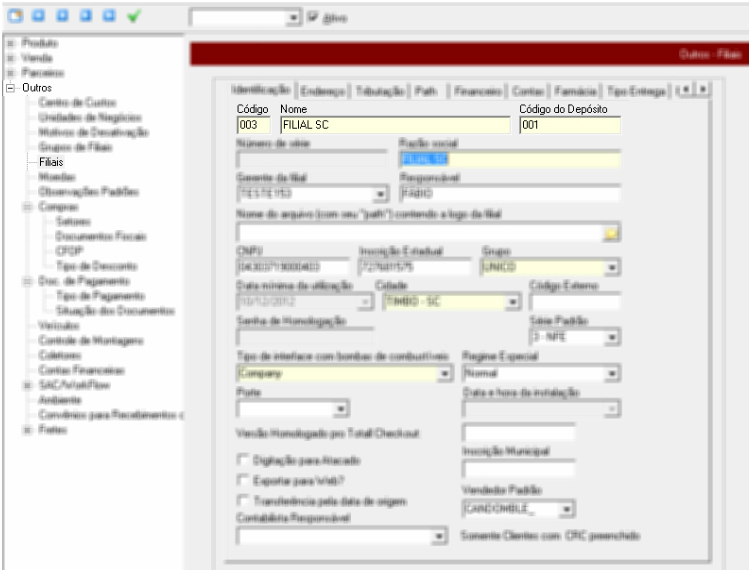Select Moedas in the tree

click(57, 177)
